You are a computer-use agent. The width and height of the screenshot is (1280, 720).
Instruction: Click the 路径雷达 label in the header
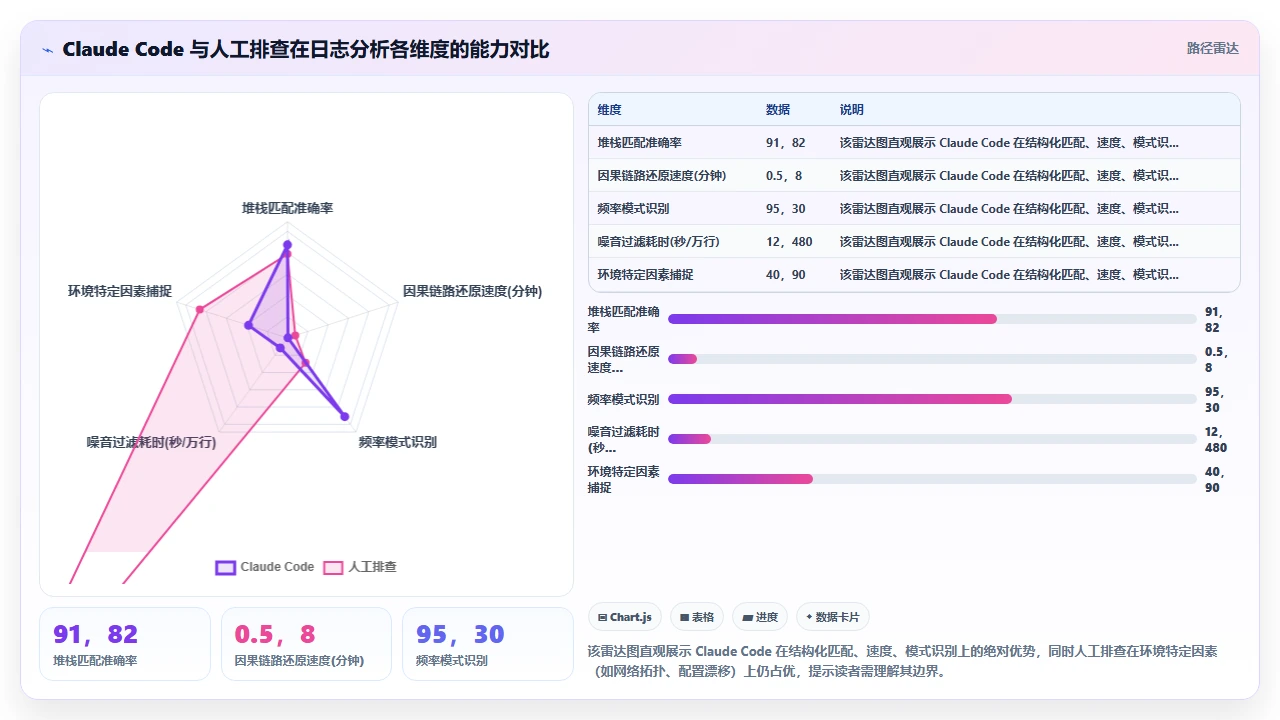tap(1212, 48)
